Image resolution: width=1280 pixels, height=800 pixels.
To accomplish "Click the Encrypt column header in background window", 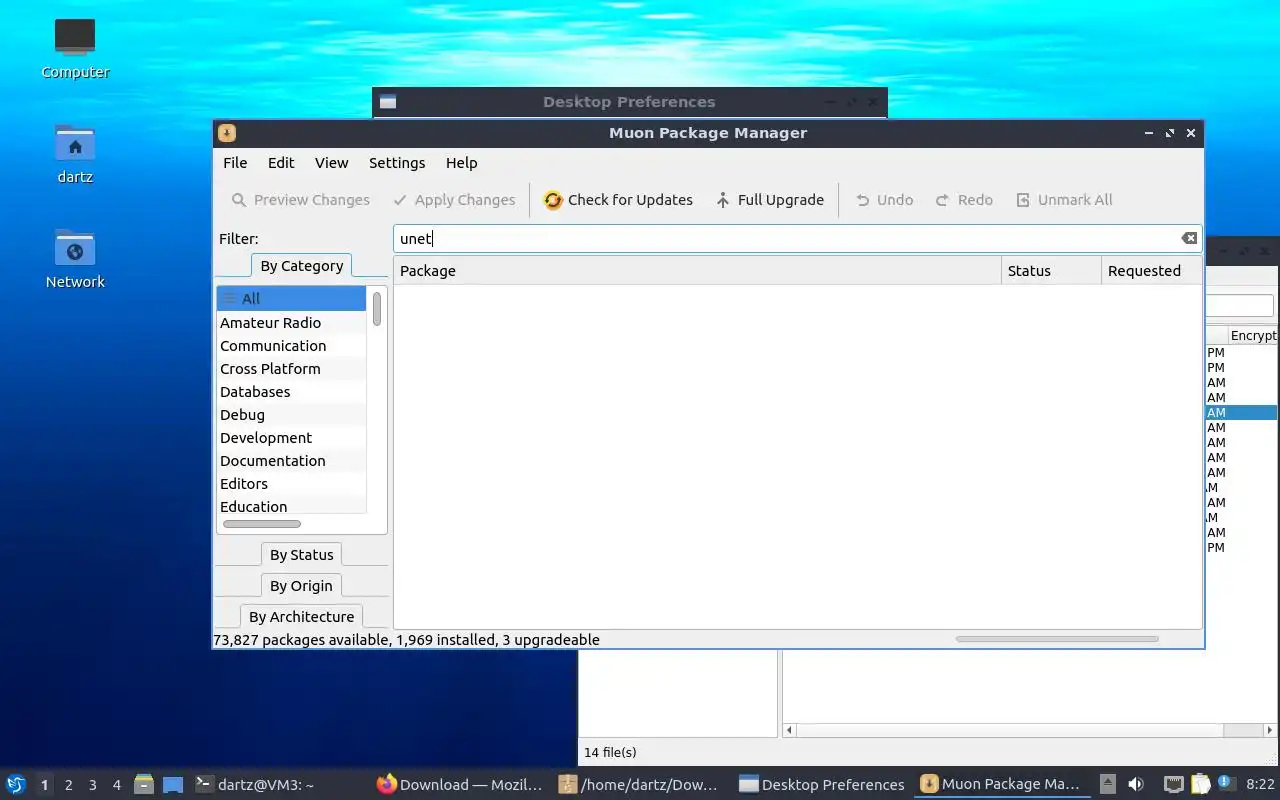I will tap(1253, 336).
